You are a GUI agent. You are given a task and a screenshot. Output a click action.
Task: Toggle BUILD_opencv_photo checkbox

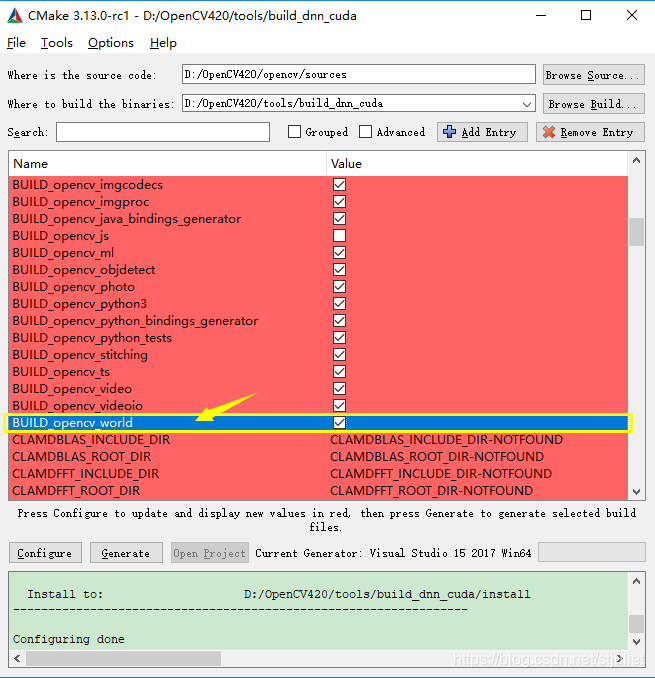pos(339,287)
